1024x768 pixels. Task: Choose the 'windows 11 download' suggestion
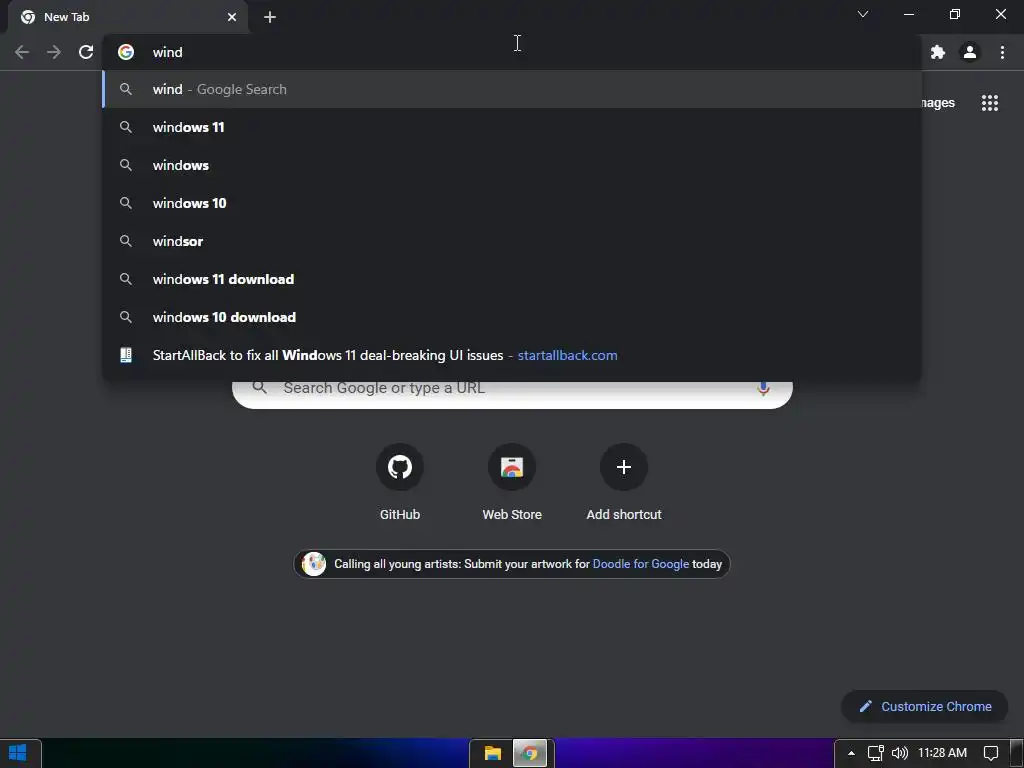click(x=512, y=279)
